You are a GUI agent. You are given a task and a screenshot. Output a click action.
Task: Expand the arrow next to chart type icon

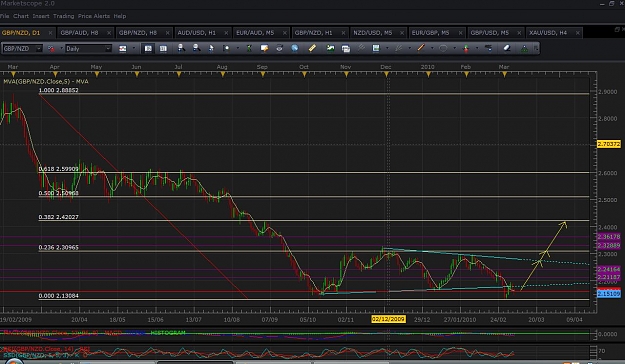pyautogui.click(x=133, y=49)
